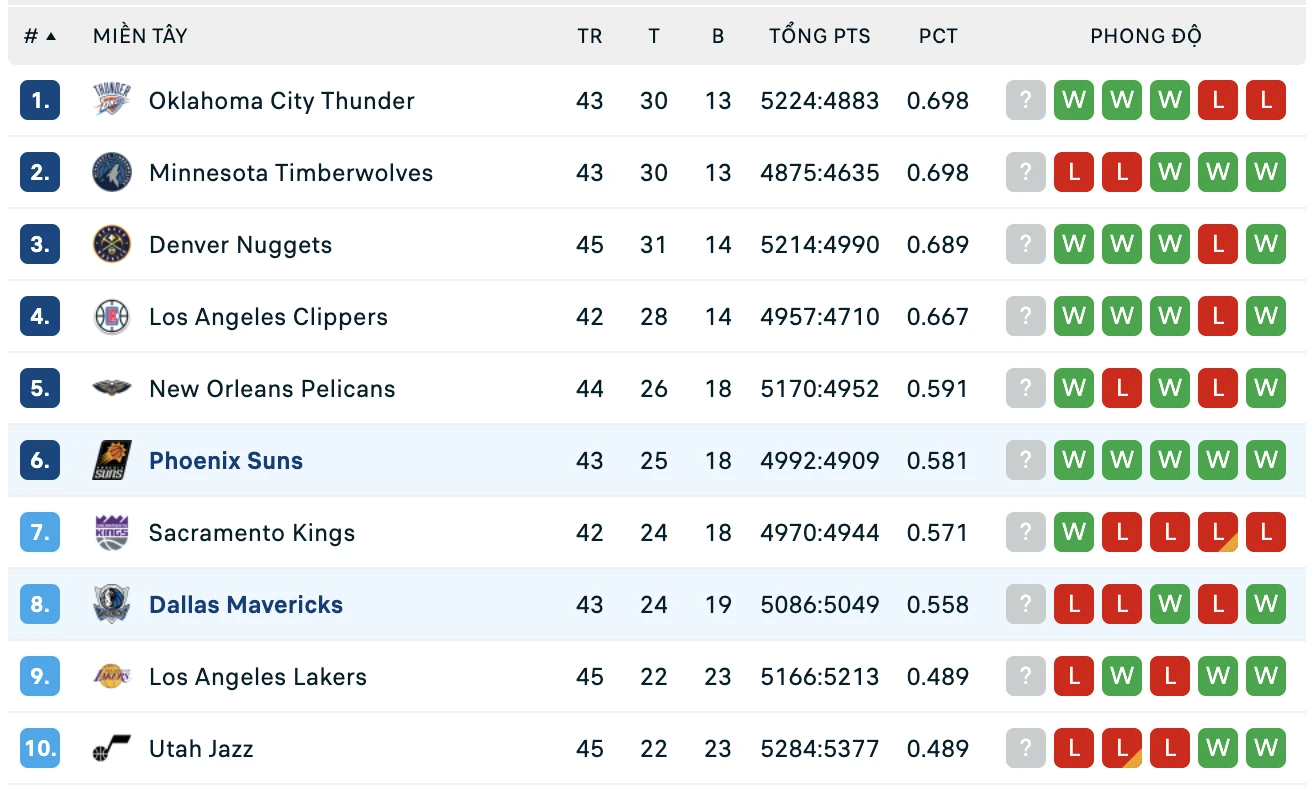Sort table by the PCT column header
The width and height of the screenshot is (1314, 790).
coord(938,36)
